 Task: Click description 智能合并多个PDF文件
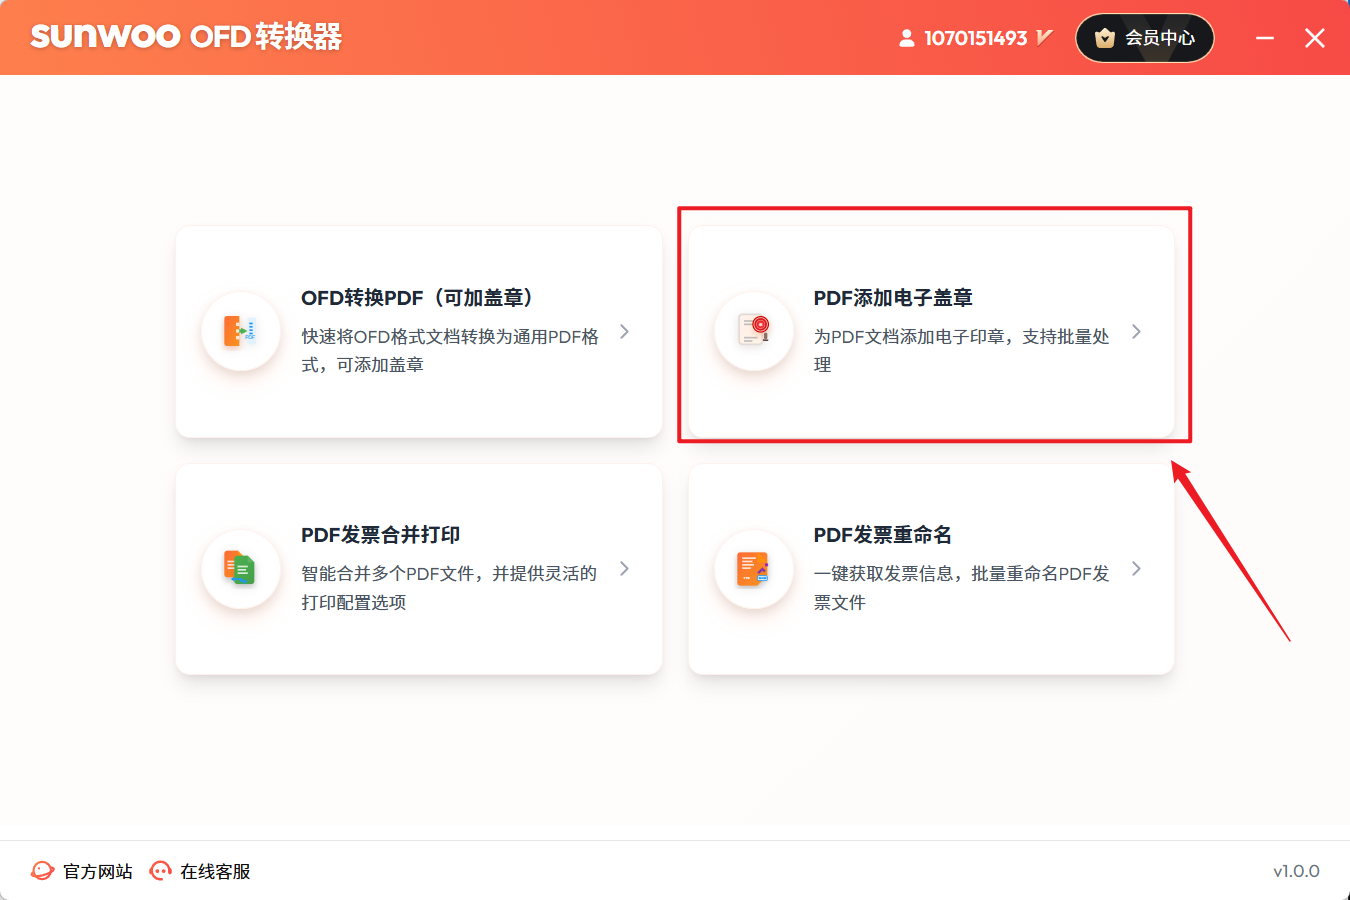click(x=449, y=587)
